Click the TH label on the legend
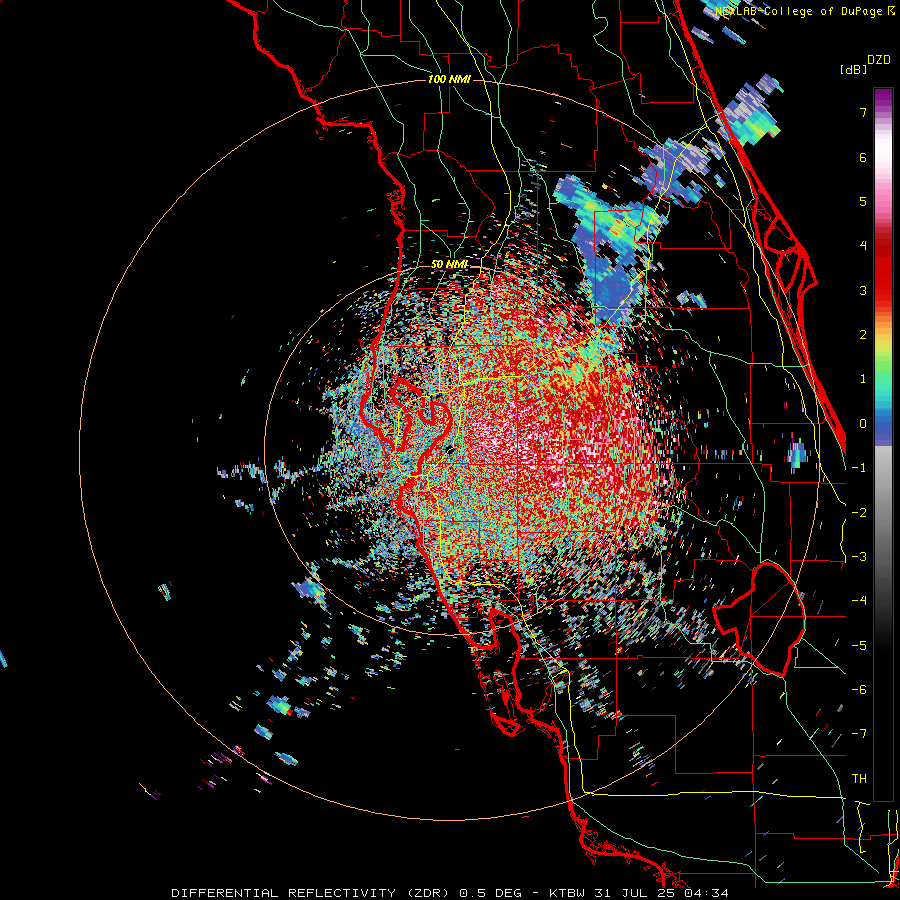Image resolution: width=900 pixels, height=900 pixels. coord(859,779)
